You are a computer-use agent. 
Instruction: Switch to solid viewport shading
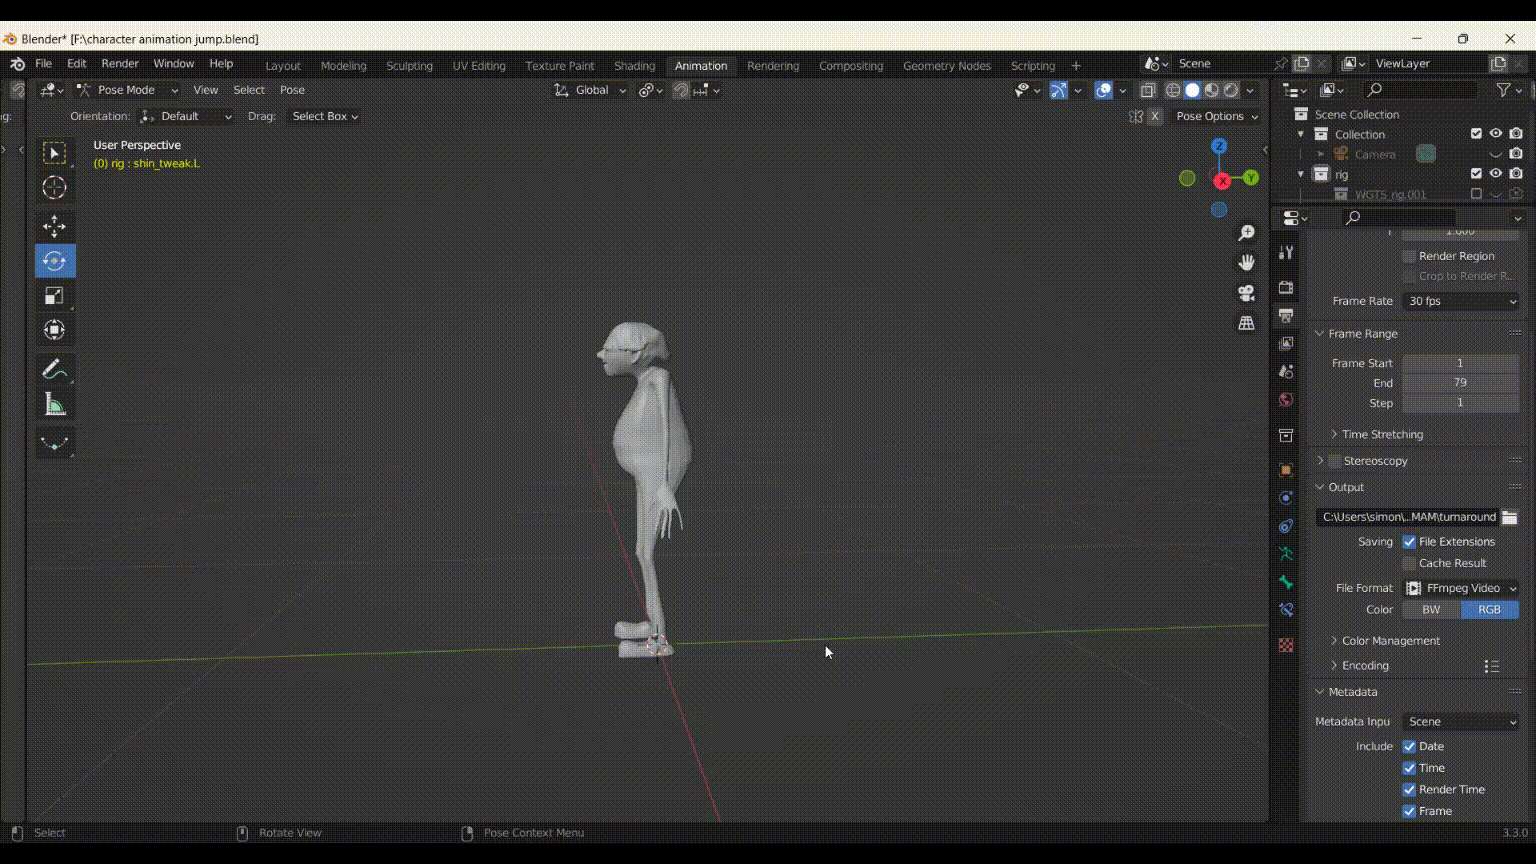click(x=1192, y=90)
